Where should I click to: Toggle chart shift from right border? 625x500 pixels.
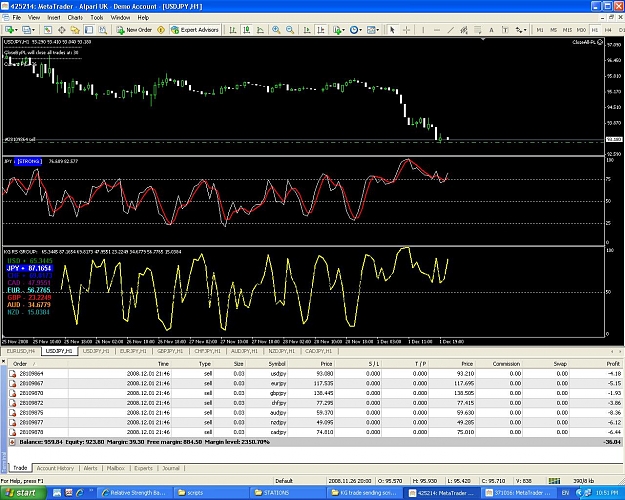320,30
